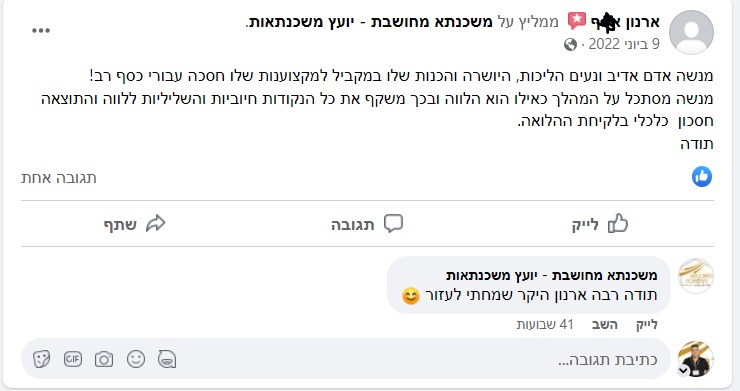The width and height of the screenshot is (740, 391).
Task: Open the emoji smiley picker
Action: (x=136, y=359)
